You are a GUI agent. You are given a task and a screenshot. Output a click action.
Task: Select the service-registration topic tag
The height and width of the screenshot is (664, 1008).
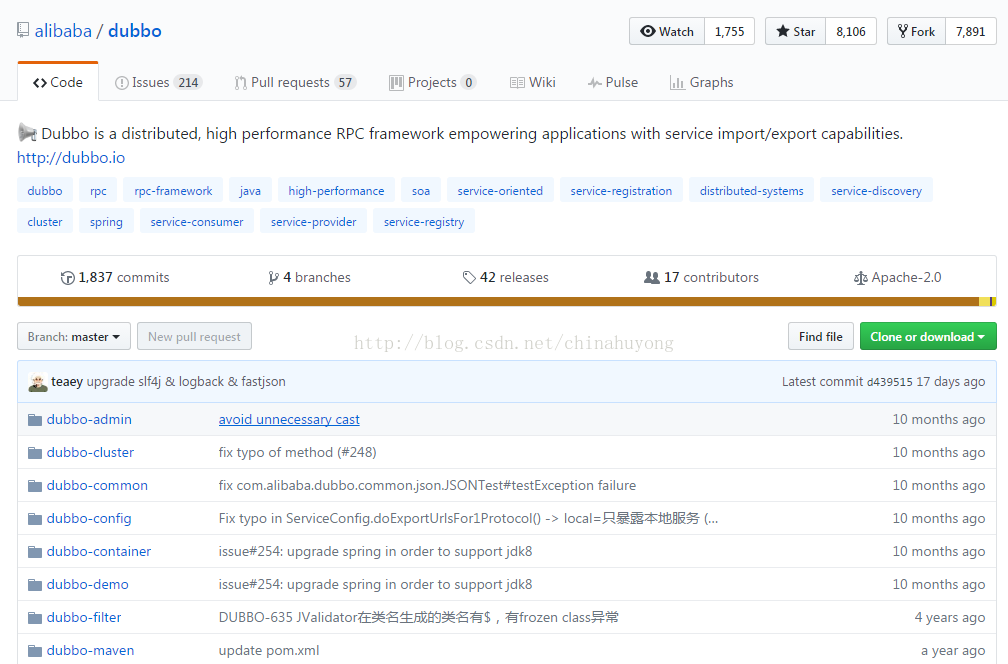click(621, 190)
